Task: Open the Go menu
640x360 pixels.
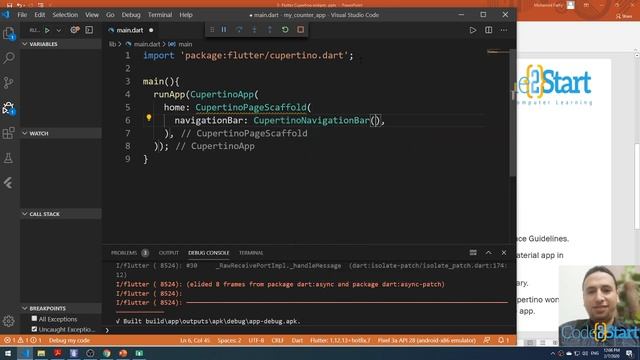Action: pos(110,15)
